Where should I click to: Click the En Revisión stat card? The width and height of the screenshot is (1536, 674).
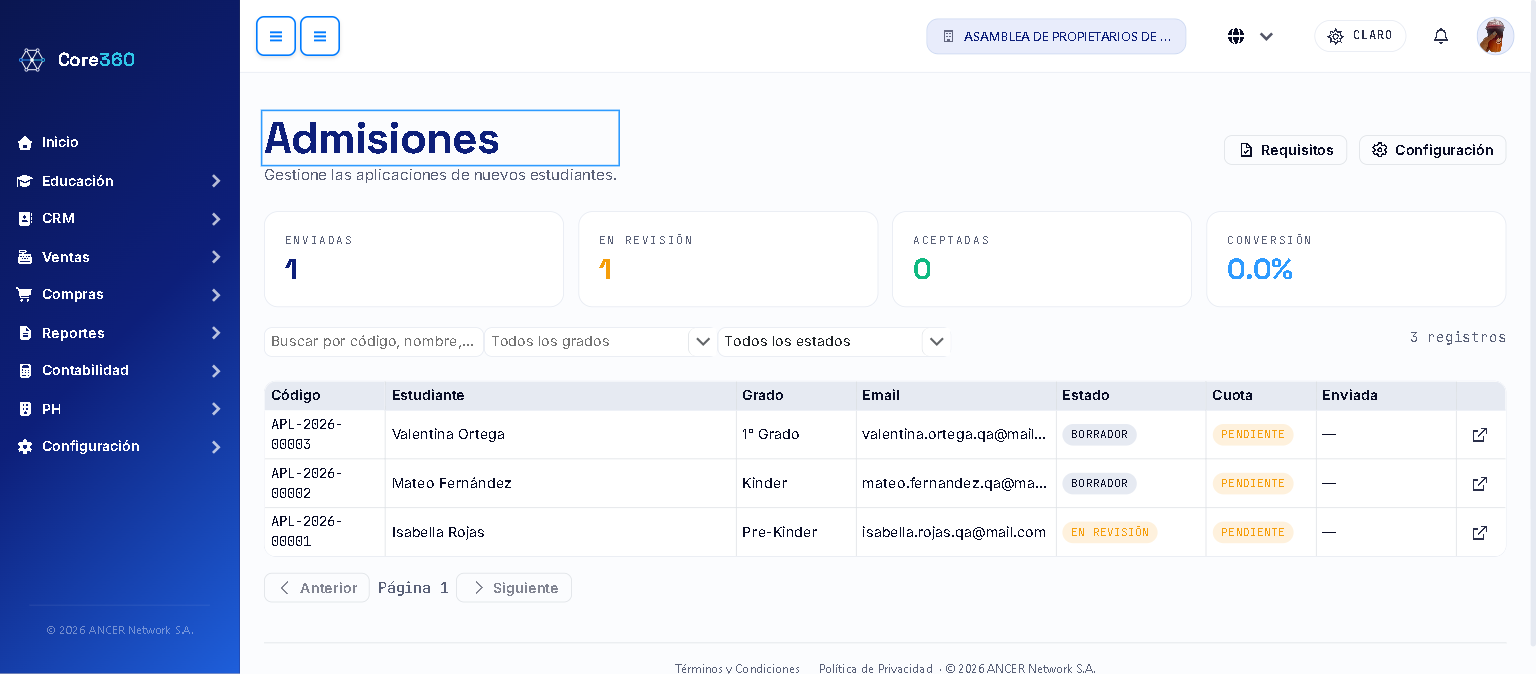click(x=728, y=259)
